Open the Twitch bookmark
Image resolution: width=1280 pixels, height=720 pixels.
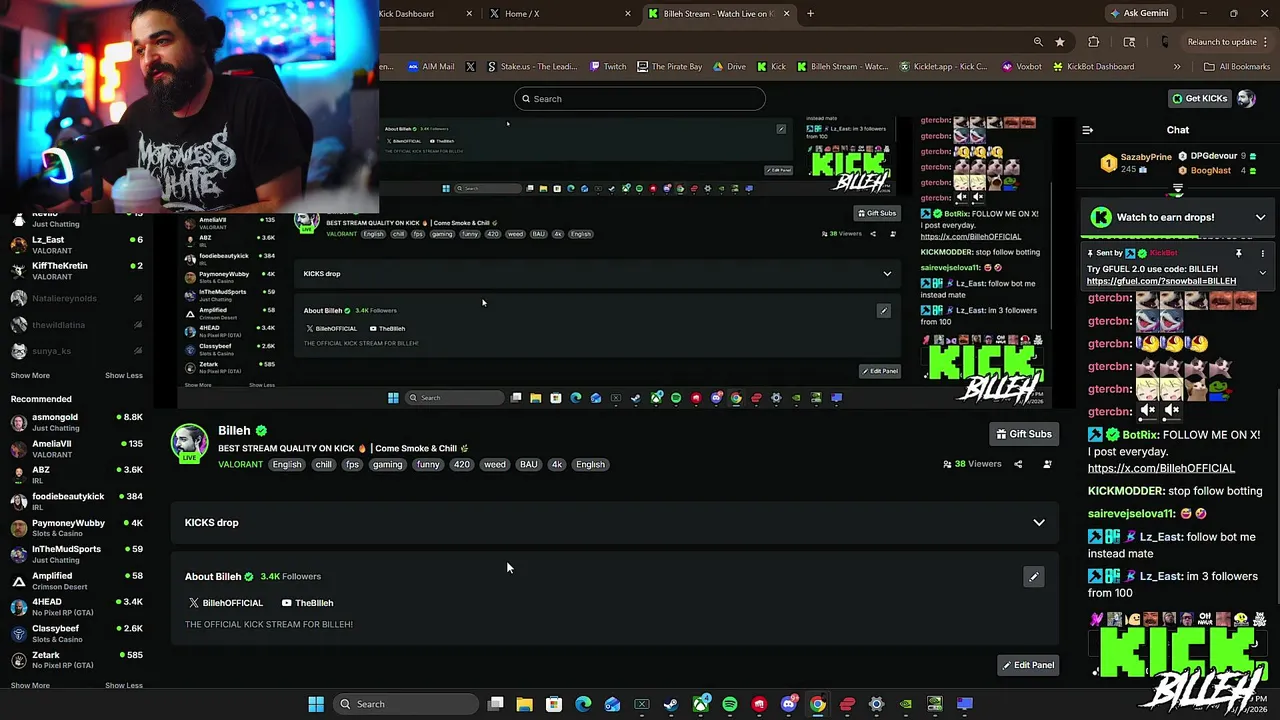pos(608,67)
